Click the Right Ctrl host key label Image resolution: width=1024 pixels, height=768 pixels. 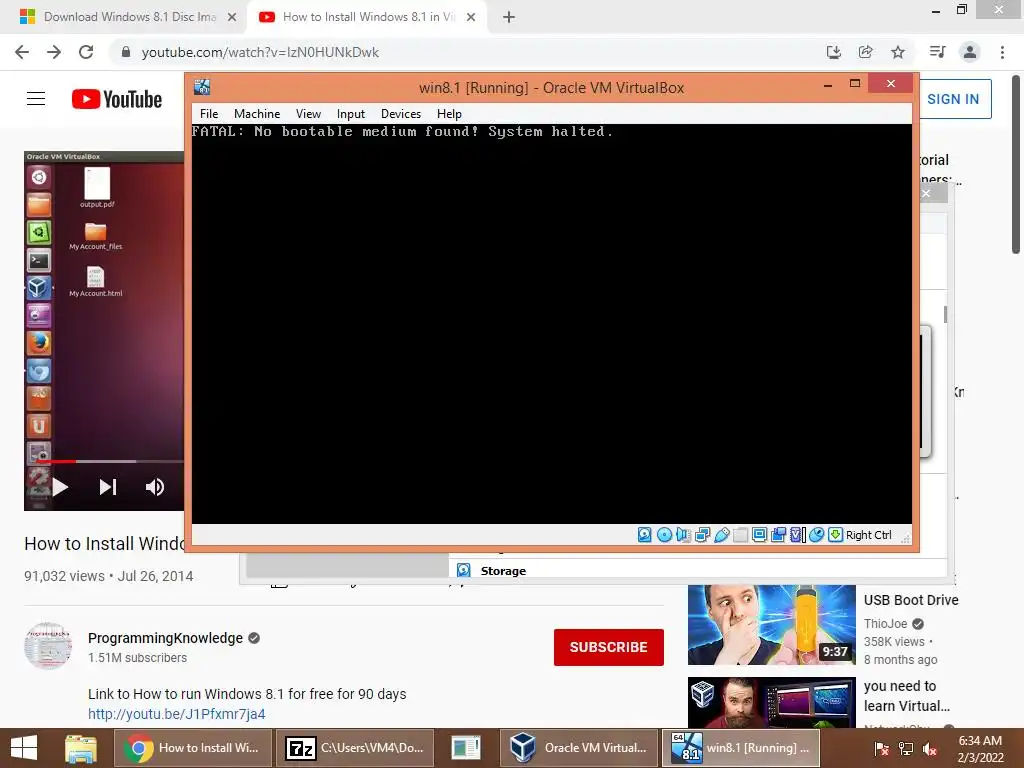[869, 535]
